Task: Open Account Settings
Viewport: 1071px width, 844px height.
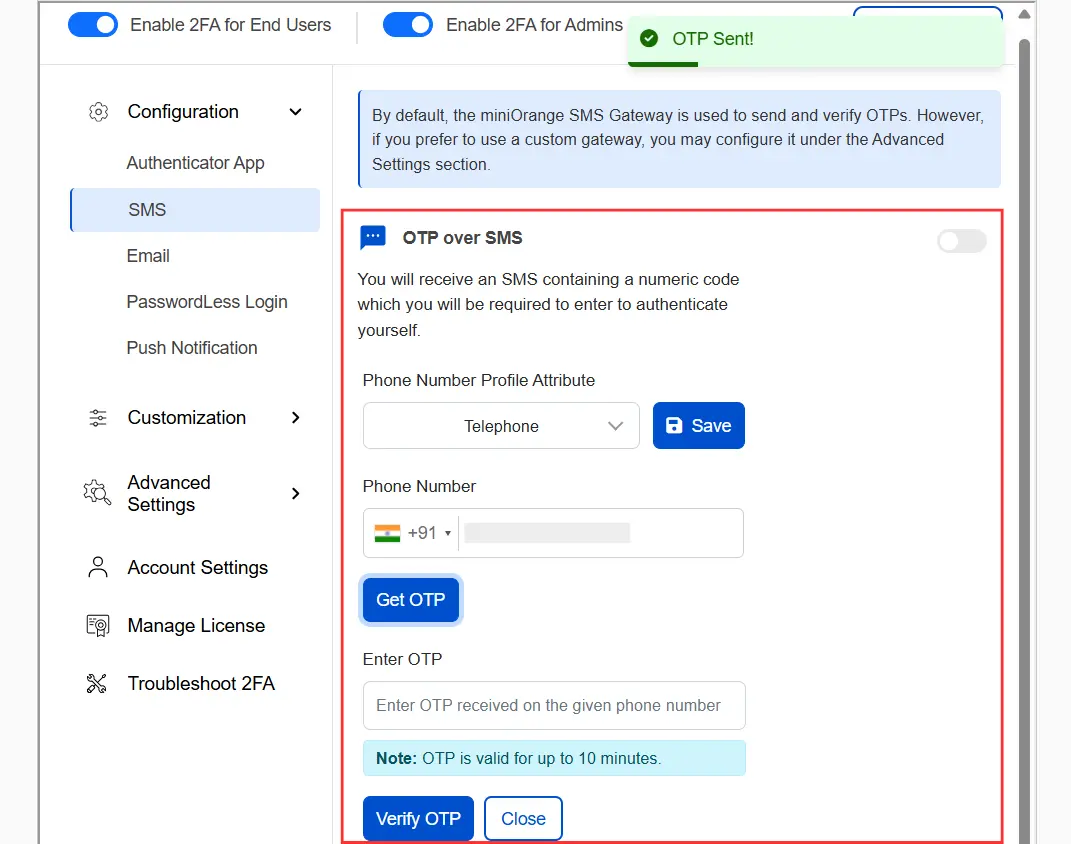Action: [197, 568]
